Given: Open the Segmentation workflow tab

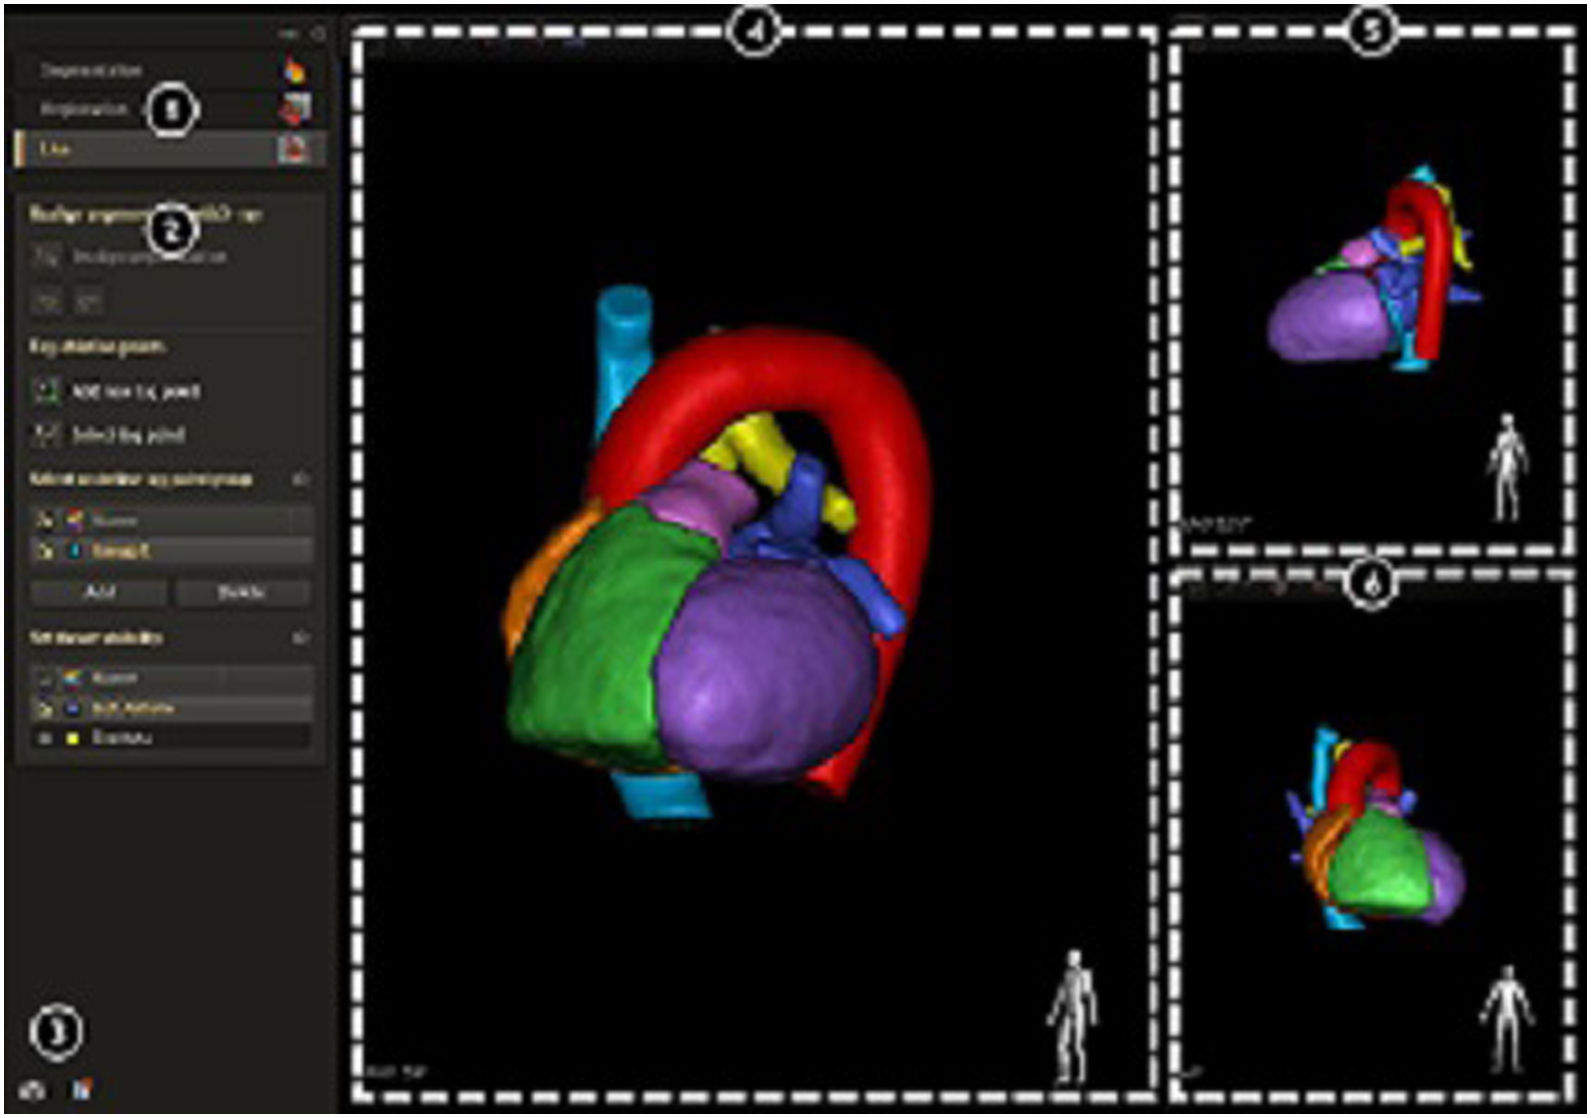Looking at the screenshot, I should [92, 71].
